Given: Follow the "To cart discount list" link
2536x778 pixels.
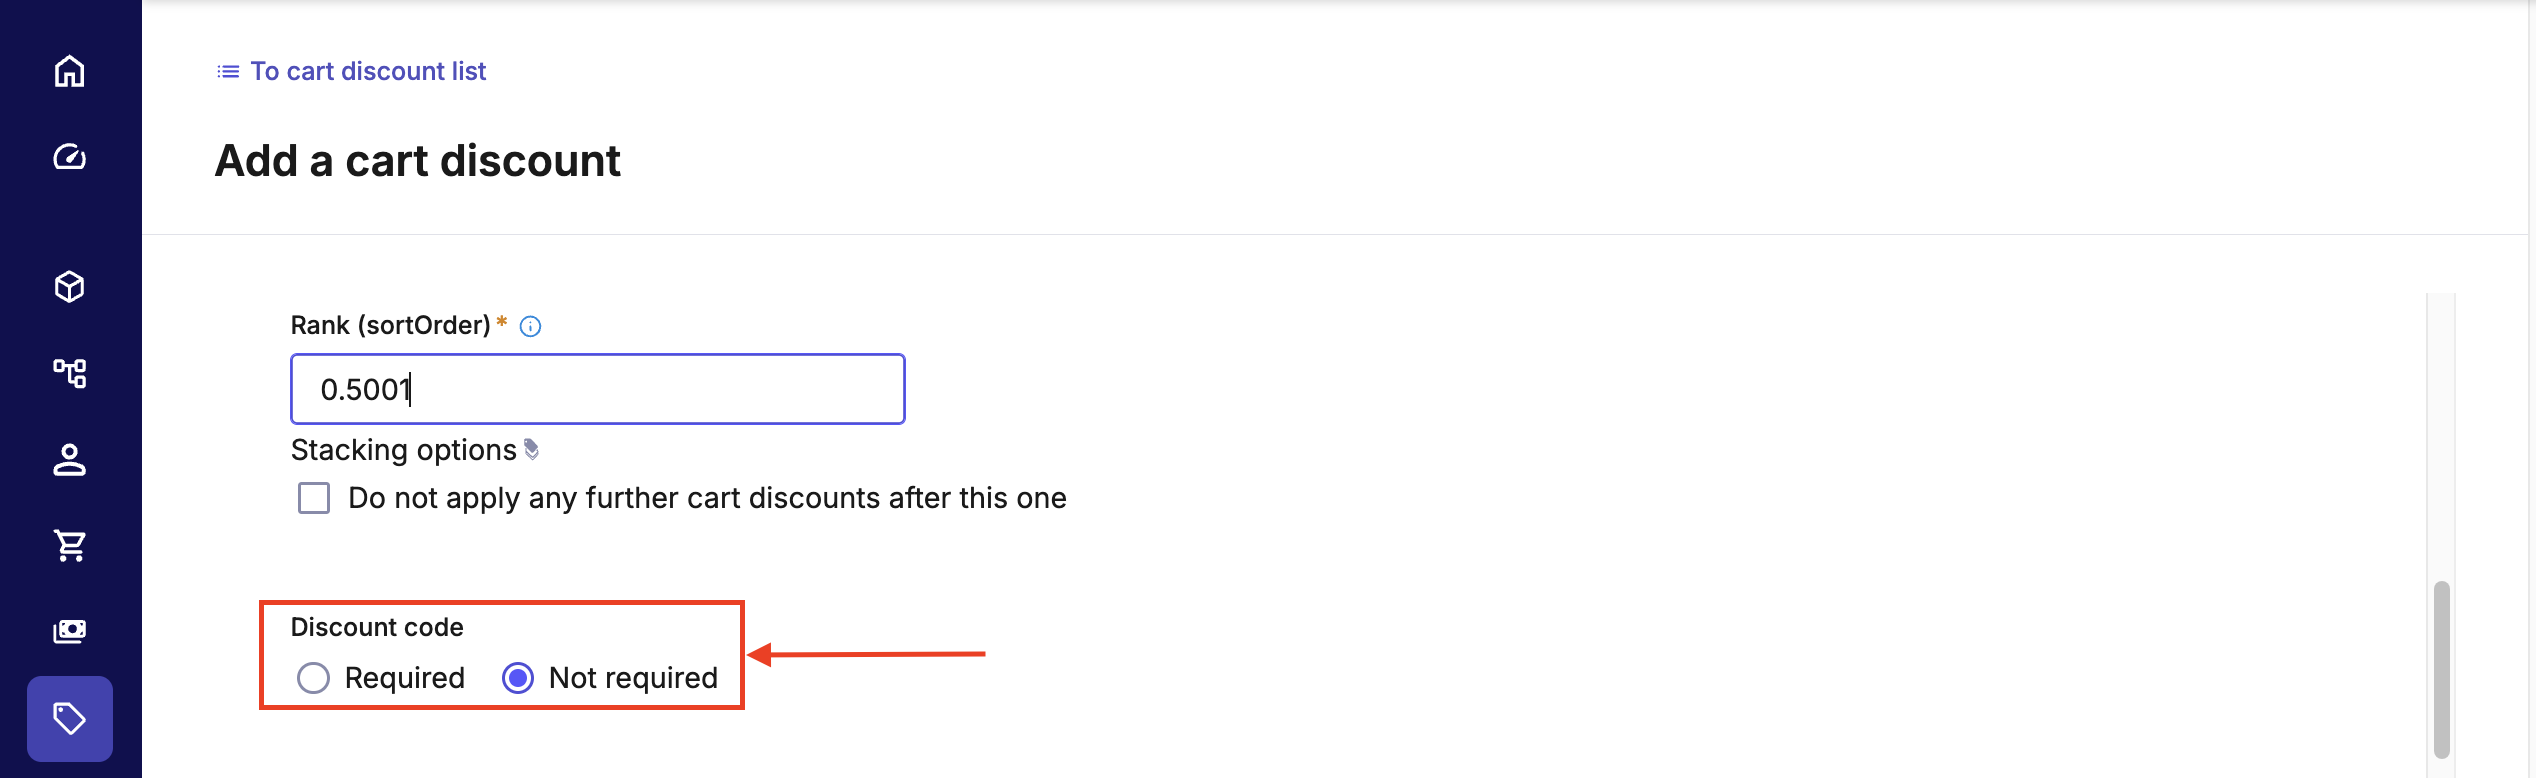Looking at the screenshot, I should coord(368,71).
